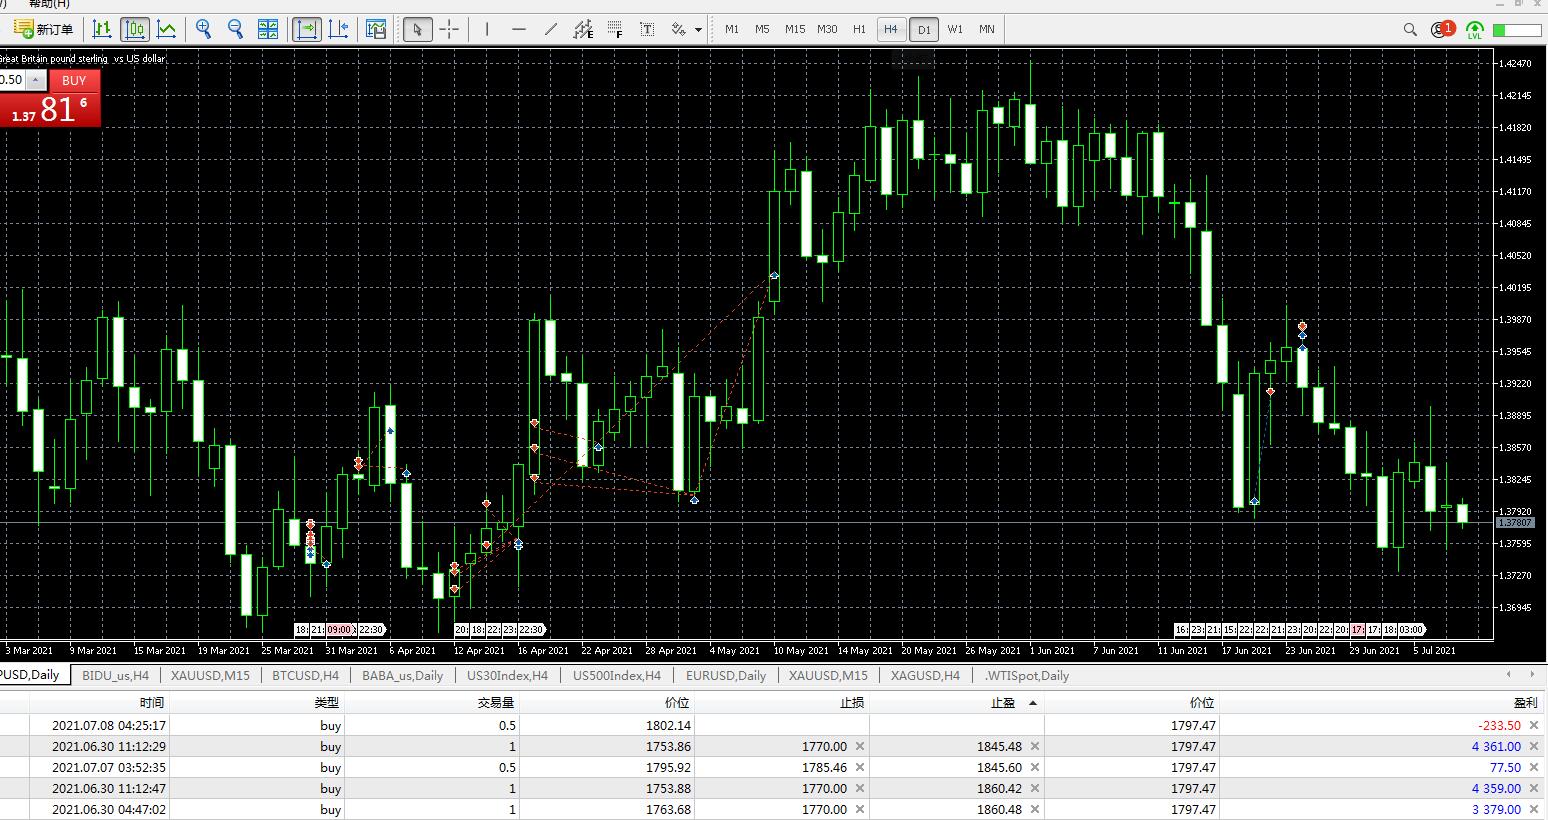Remove stop loss 1785.46

point(860,768)
